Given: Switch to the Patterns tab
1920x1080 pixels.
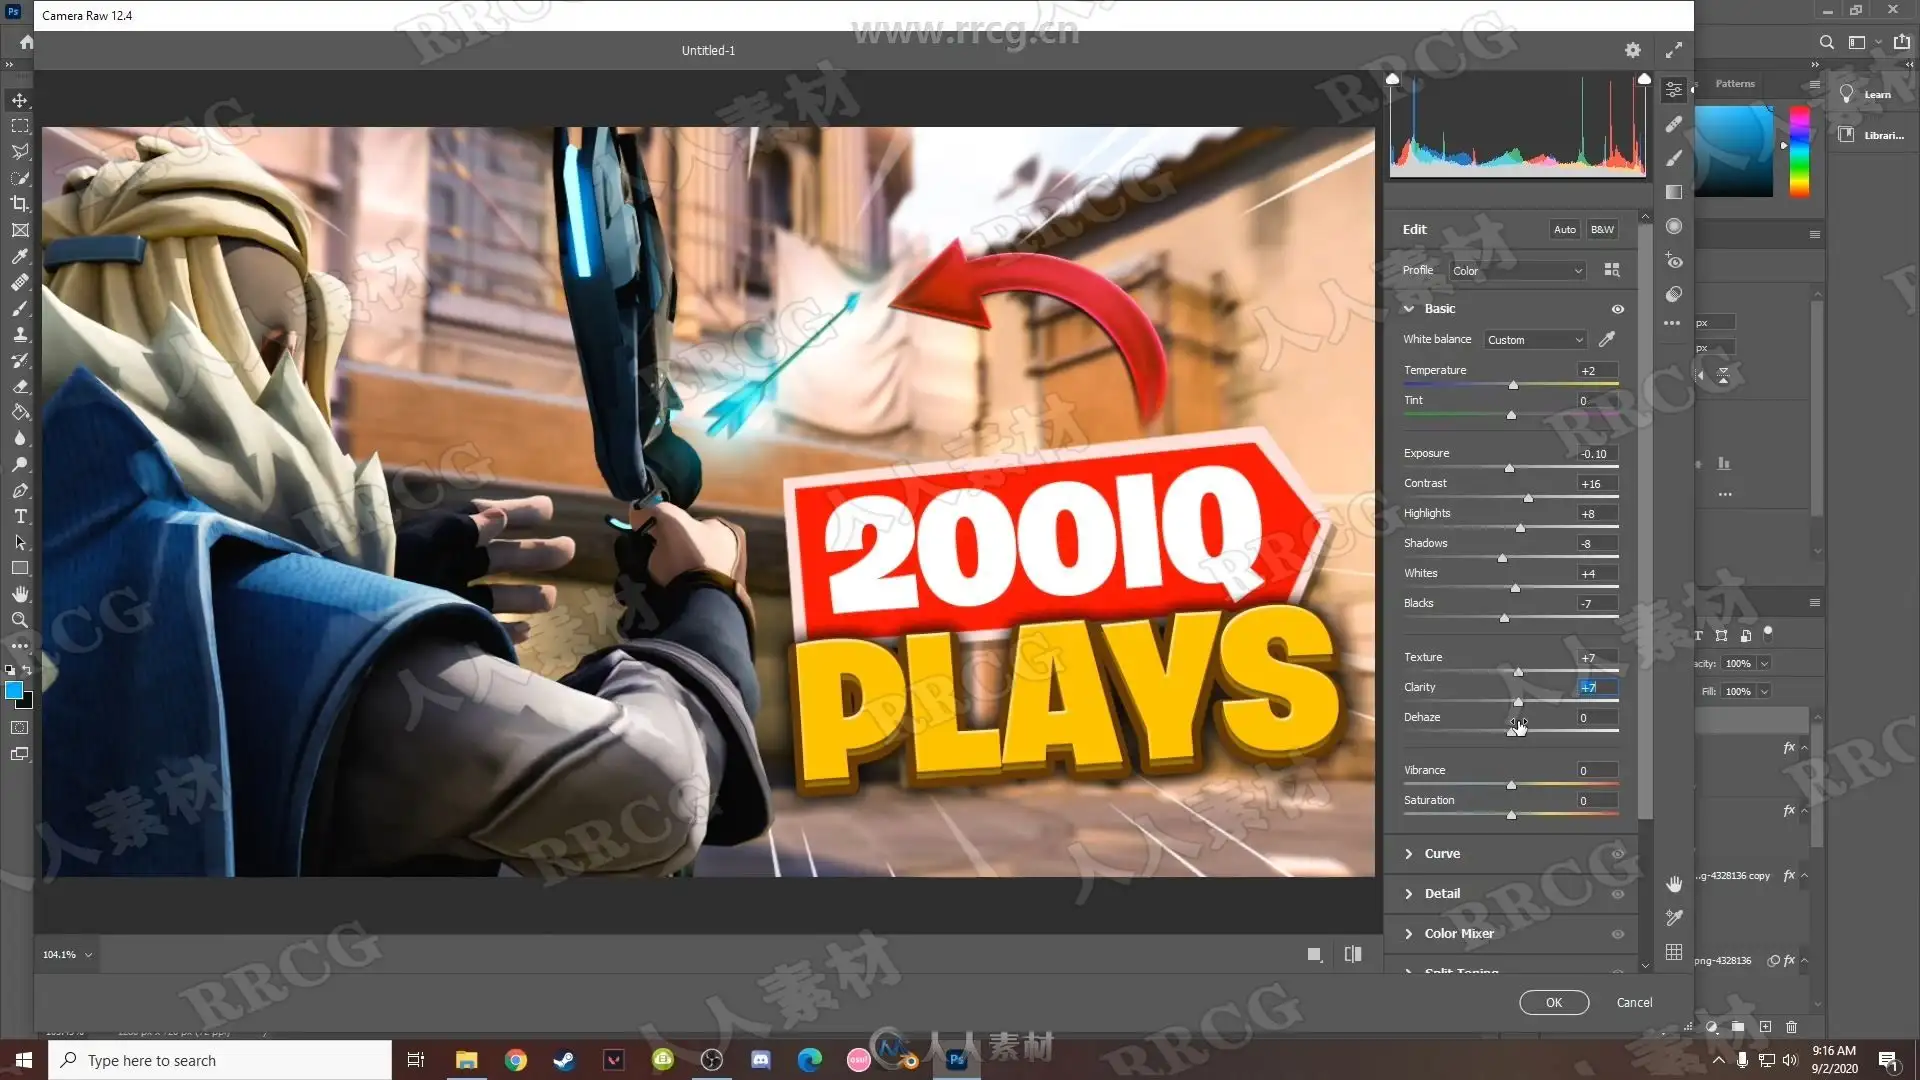Looking at the screenshot, I should pyautogui.click(x=1735, y=84).
